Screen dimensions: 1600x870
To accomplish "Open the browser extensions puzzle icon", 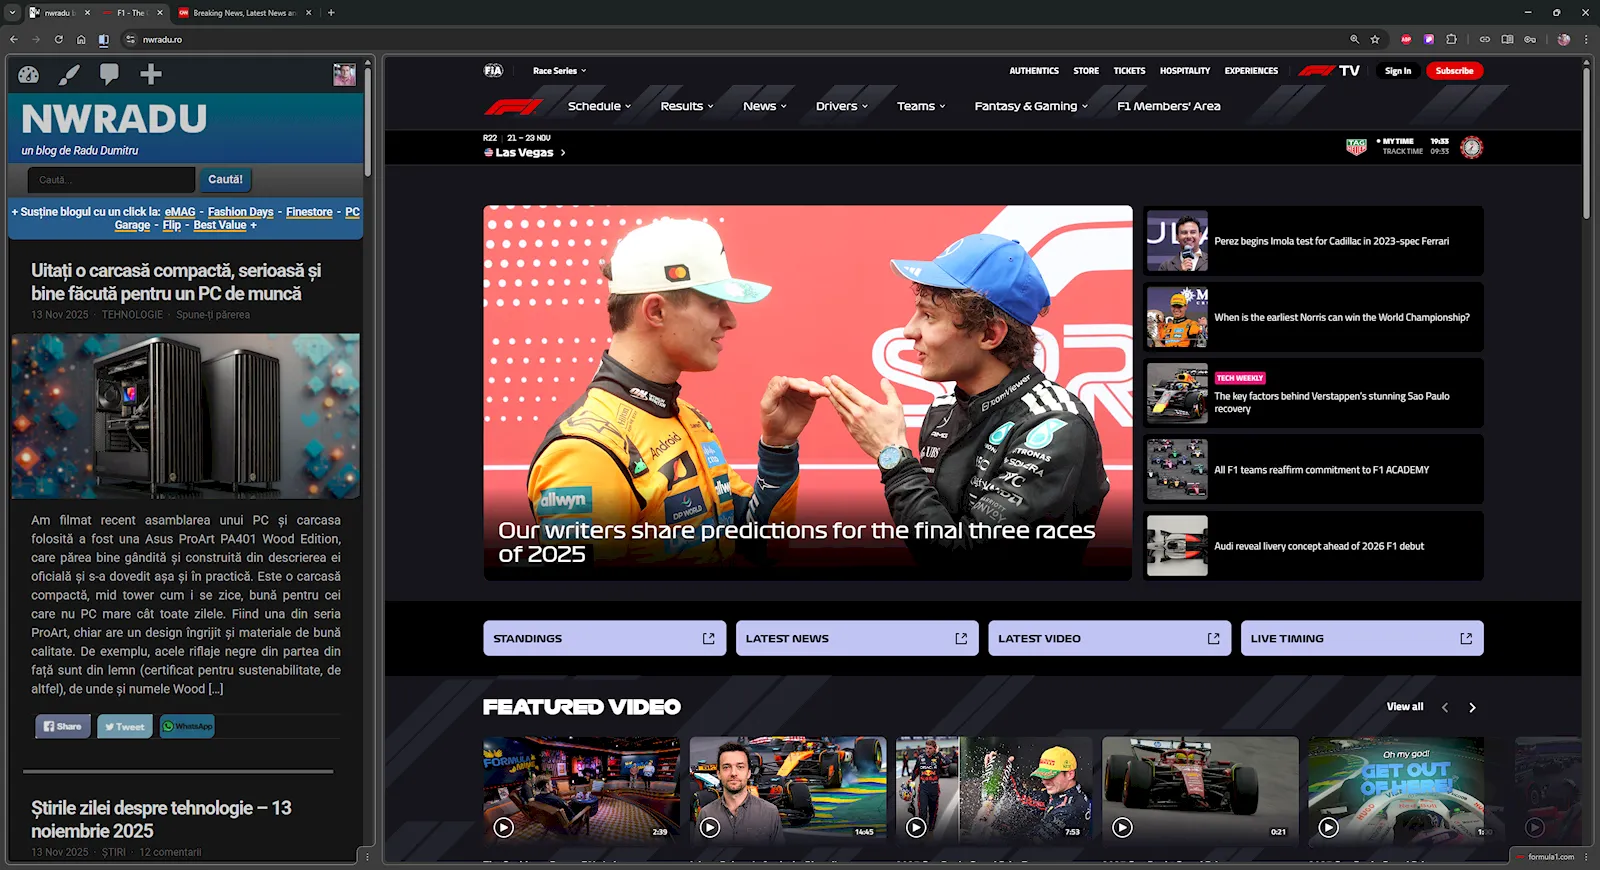I will coord(1451,40).
